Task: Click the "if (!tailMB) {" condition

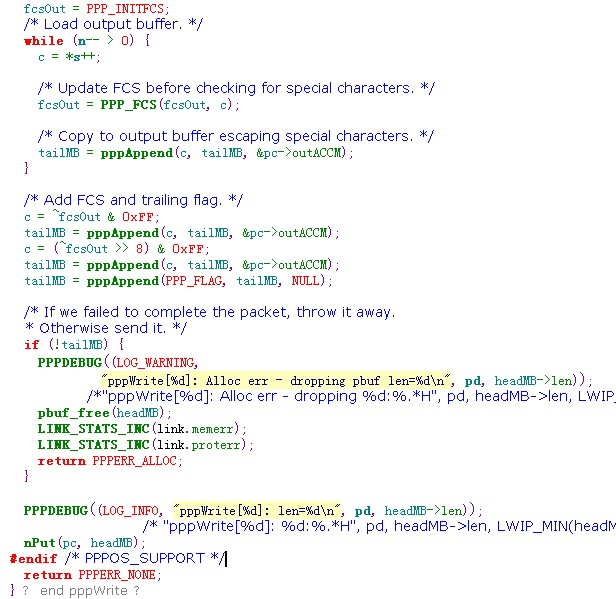Action: (x=74, y=344)
